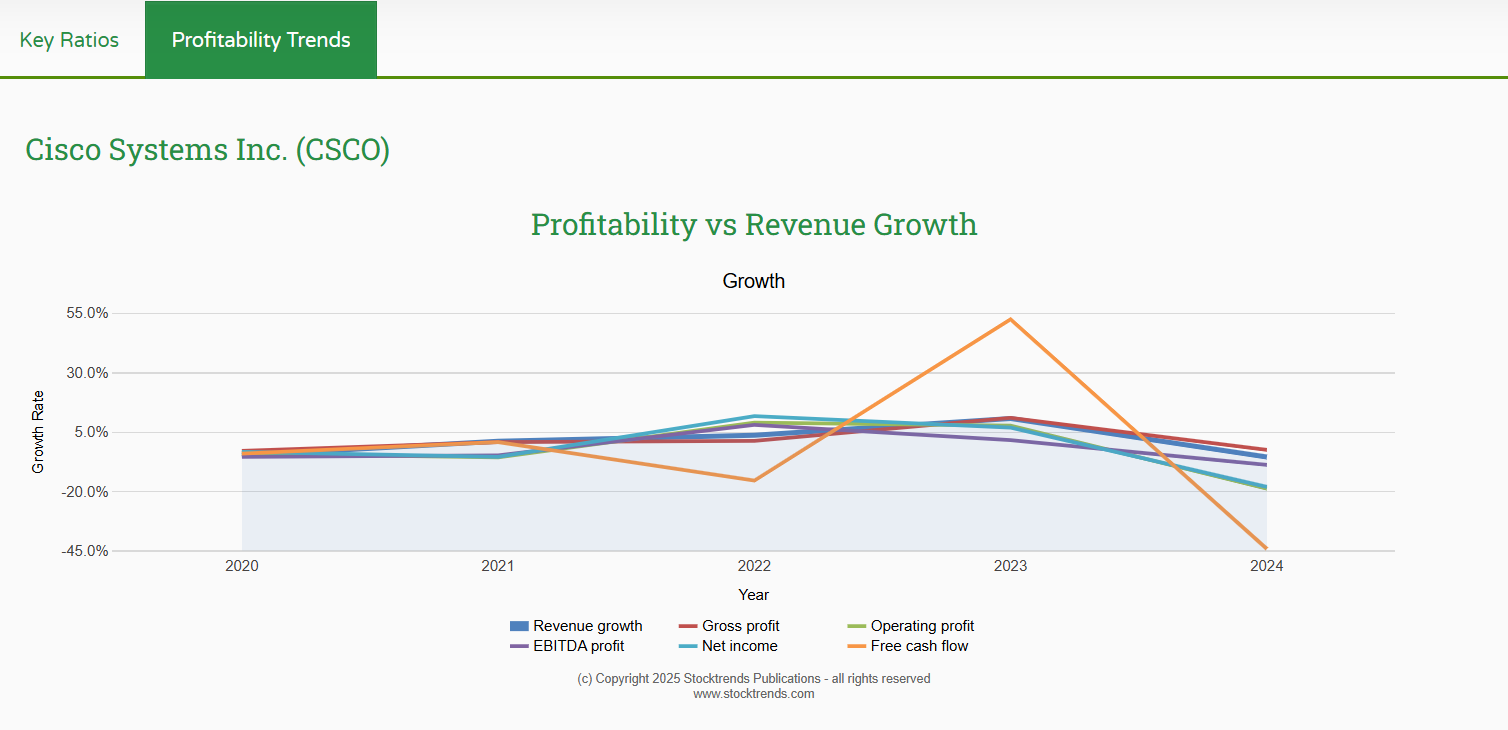Toggle Operating profit legend label

922,626
